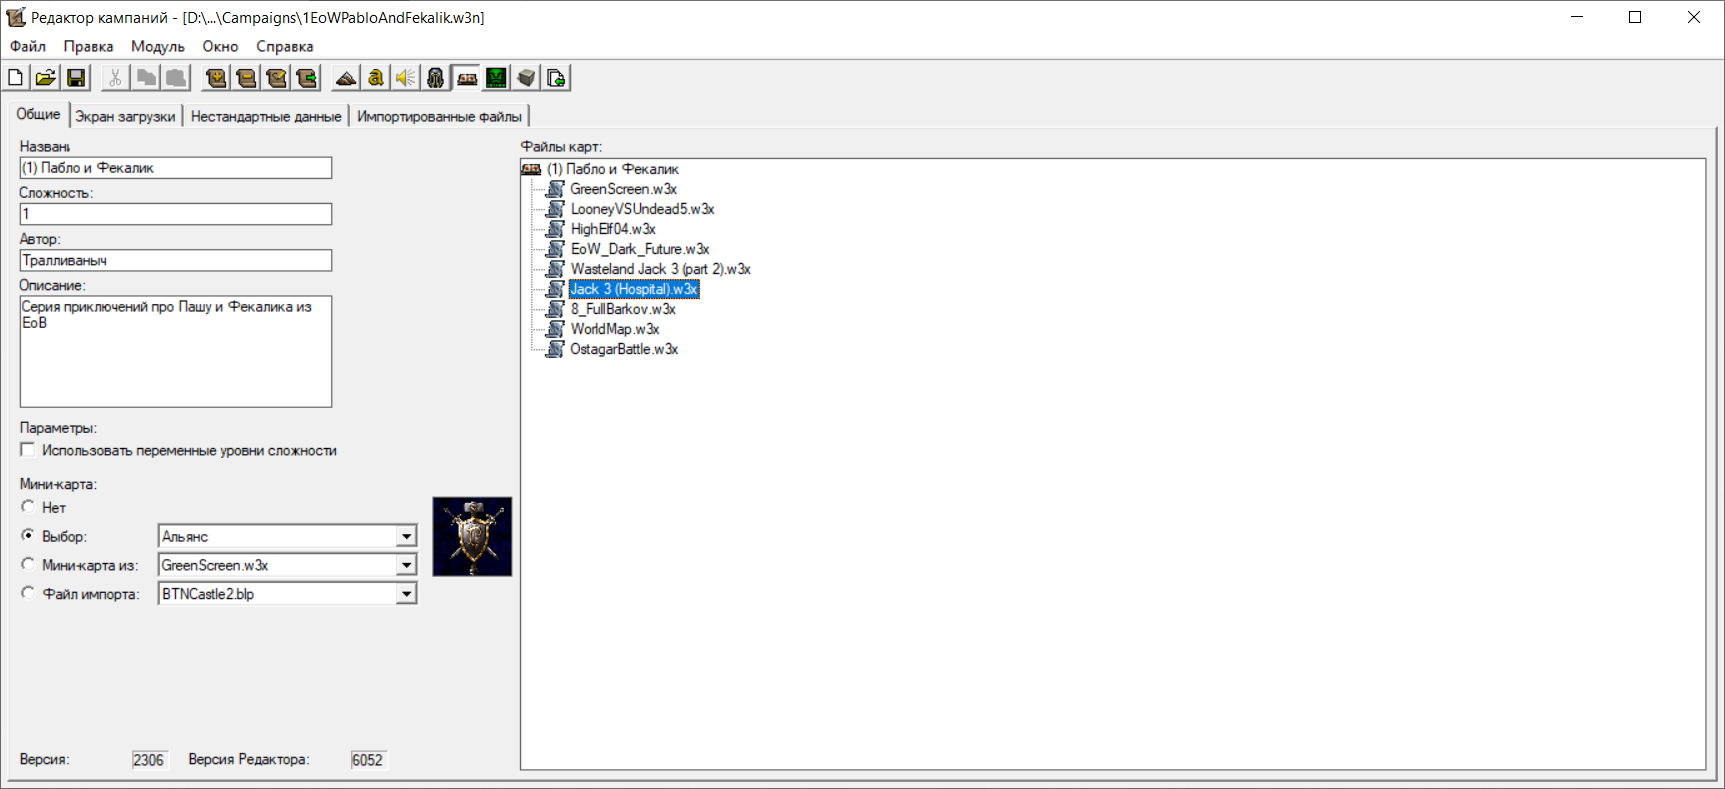Open the Sound Editor speaker icon
Image resolution: width=1725 pixels, height=789 pixels.
(406, 78)
